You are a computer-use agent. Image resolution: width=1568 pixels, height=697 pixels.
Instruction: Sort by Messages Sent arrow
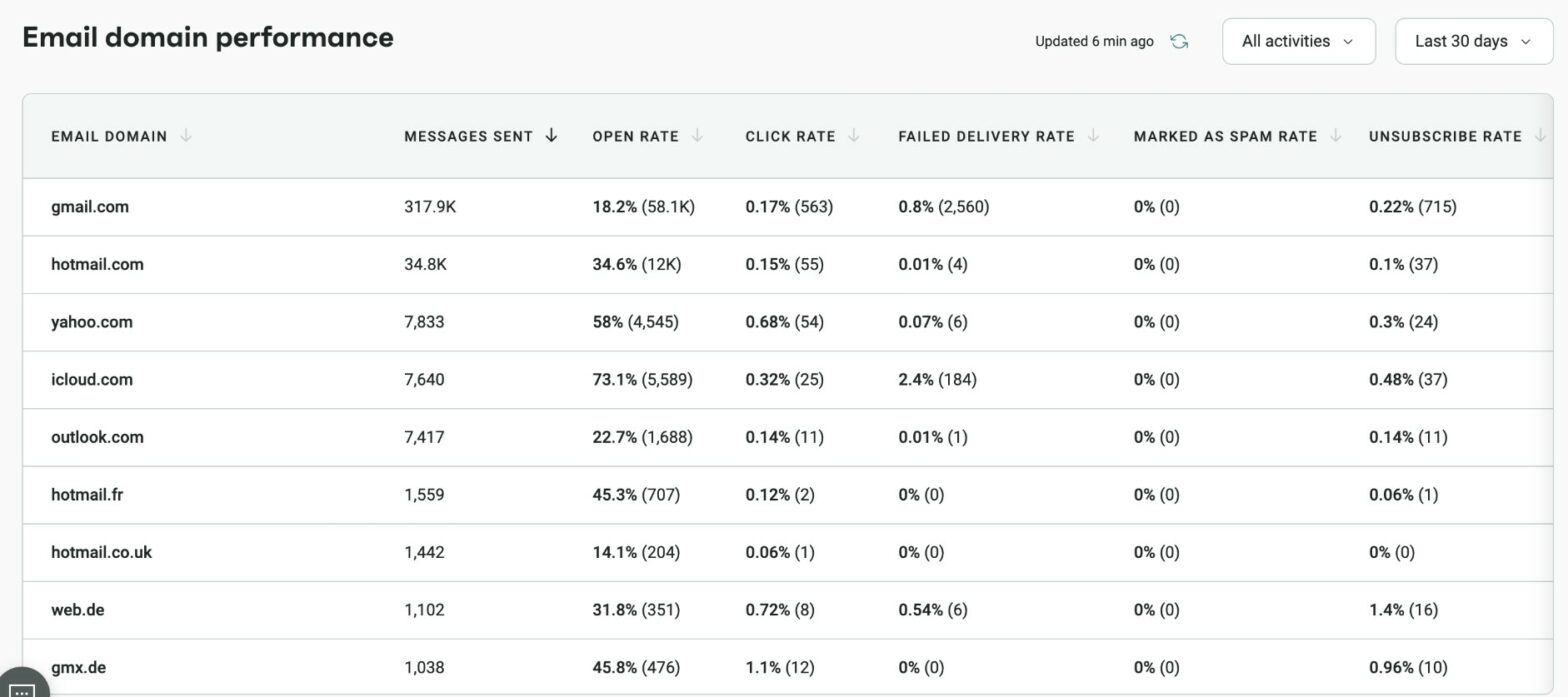click(551, 136)
